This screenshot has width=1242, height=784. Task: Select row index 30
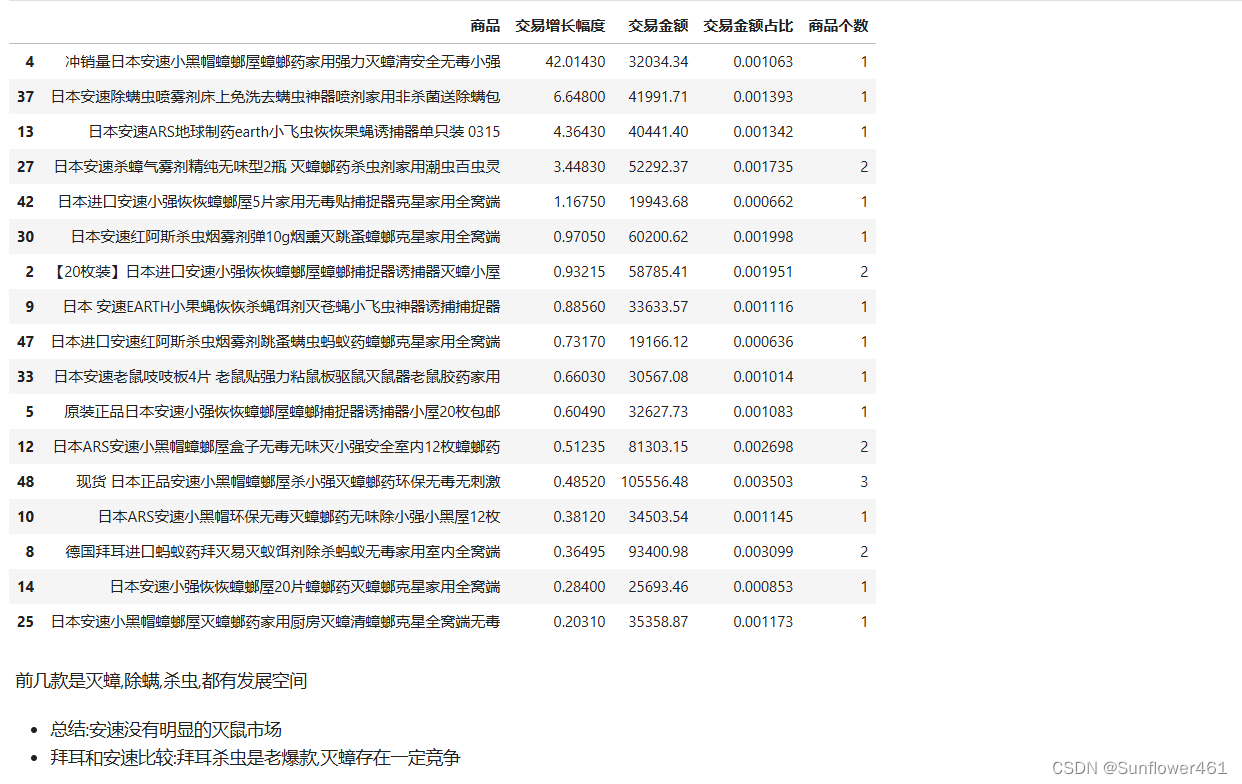click(26, 237)
